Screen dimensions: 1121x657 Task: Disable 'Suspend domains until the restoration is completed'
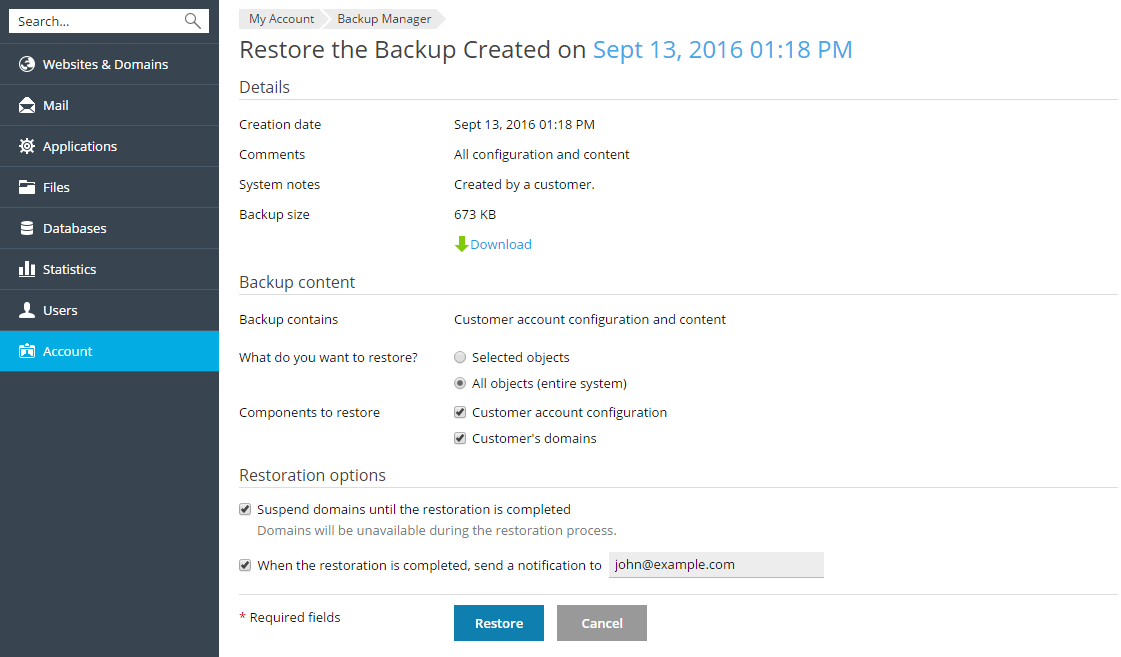tap(245, 509)
